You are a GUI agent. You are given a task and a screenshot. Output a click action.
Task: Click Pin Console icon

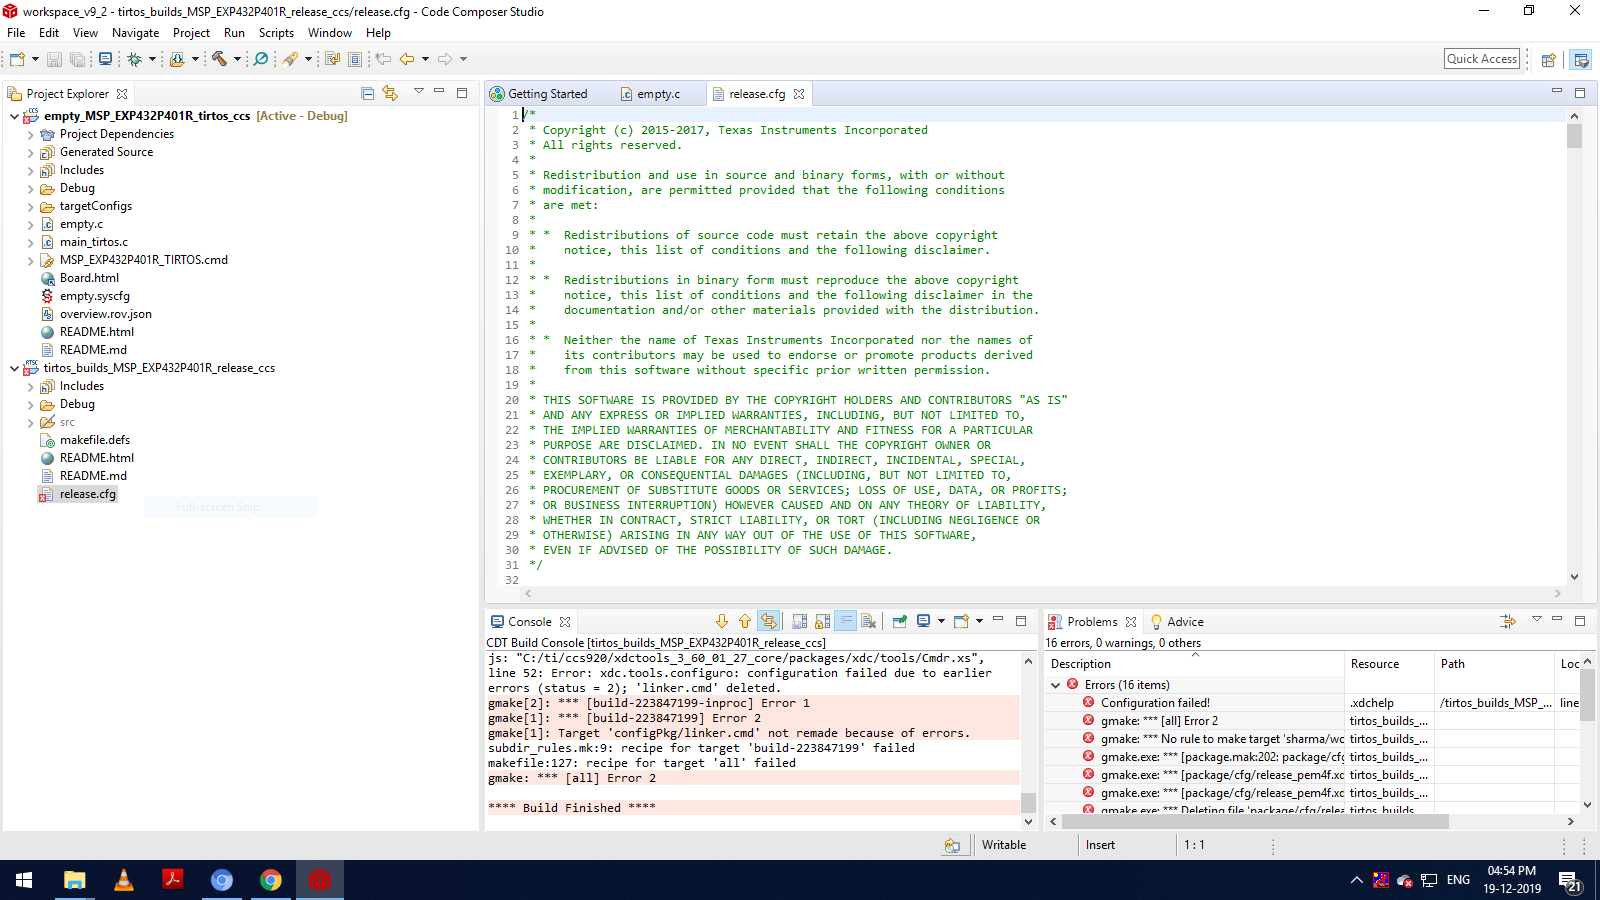pos(900,621)
